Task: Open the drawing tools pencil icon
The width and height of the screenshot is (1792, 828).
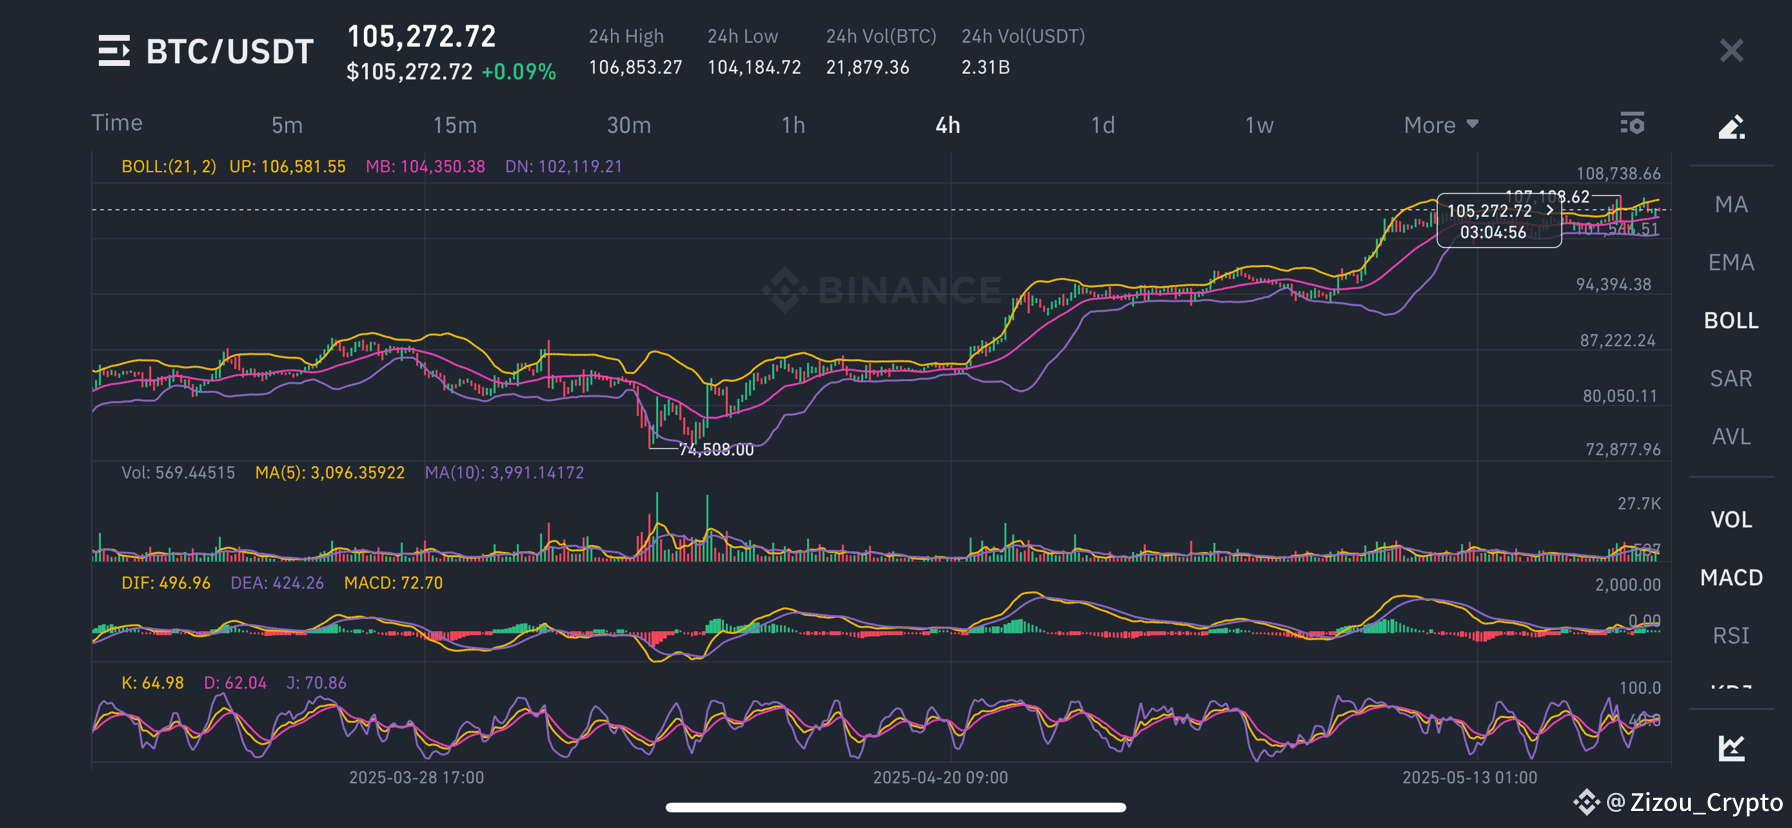Action: click(1731, 127)
